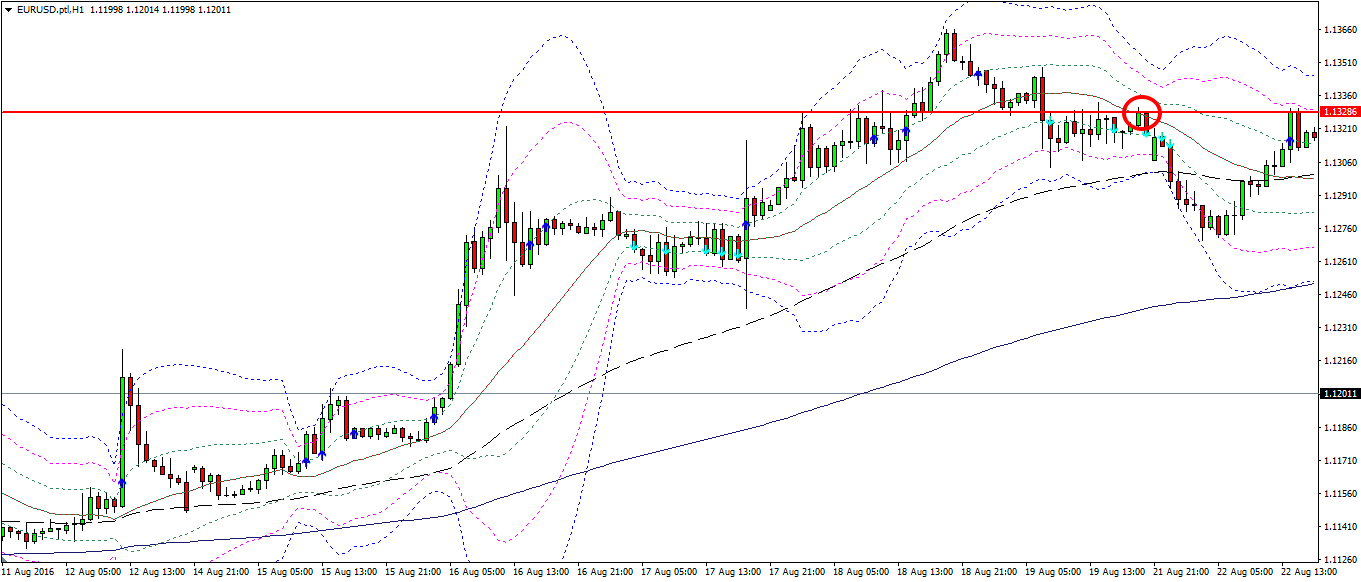Screen dimensions: 1361x582
Task: Click the 1.11410 price axis label
Action: (1339, 526)
